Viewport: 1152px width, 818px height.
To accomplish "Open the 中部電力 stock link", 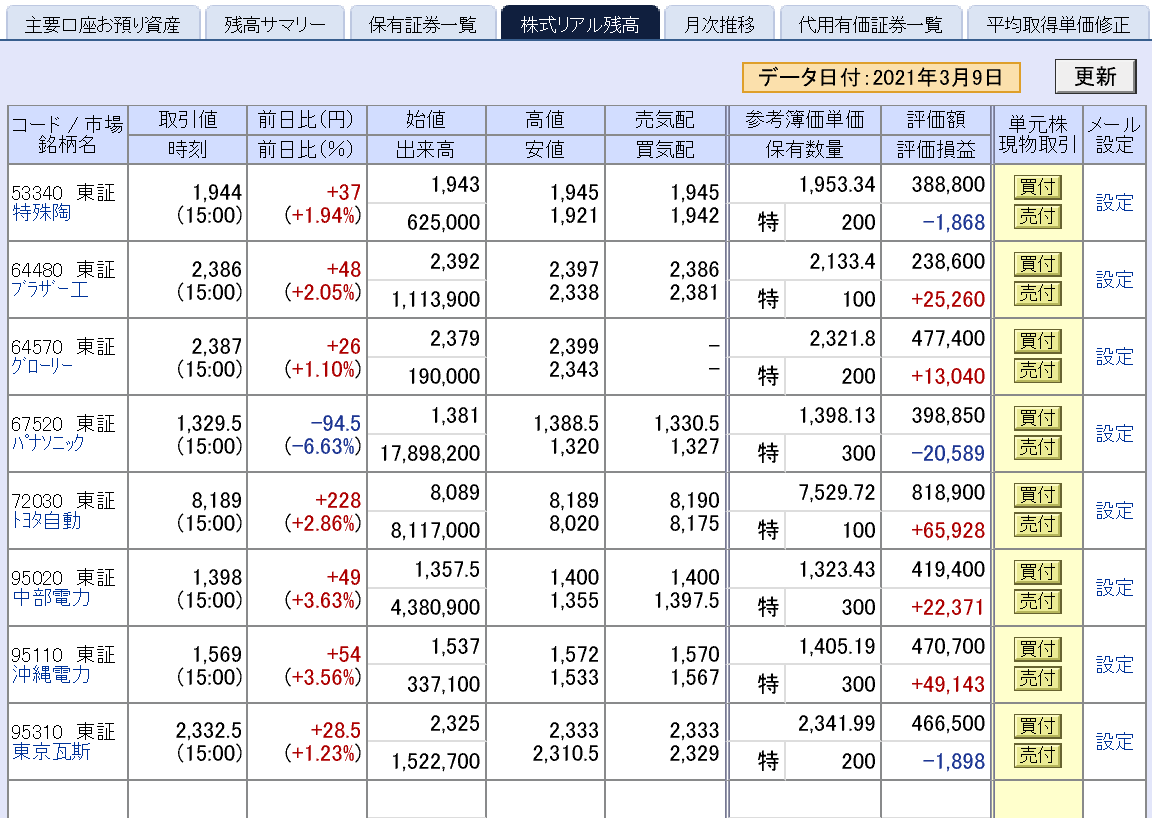I will tap(51, 597).
